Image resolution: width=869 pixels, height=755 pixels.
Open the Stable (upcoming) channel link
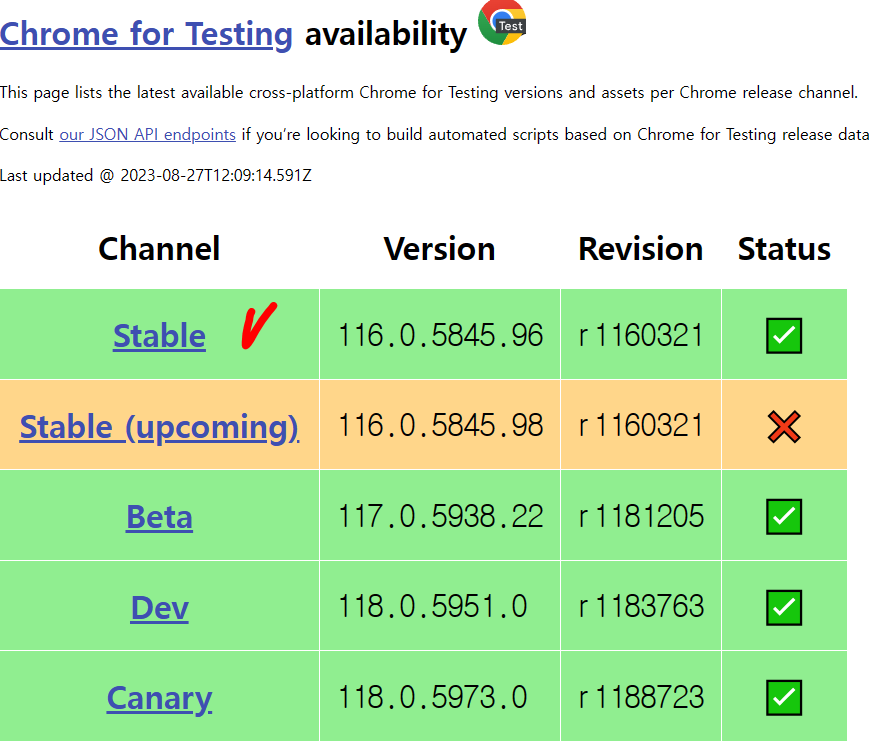click(160, 427)
